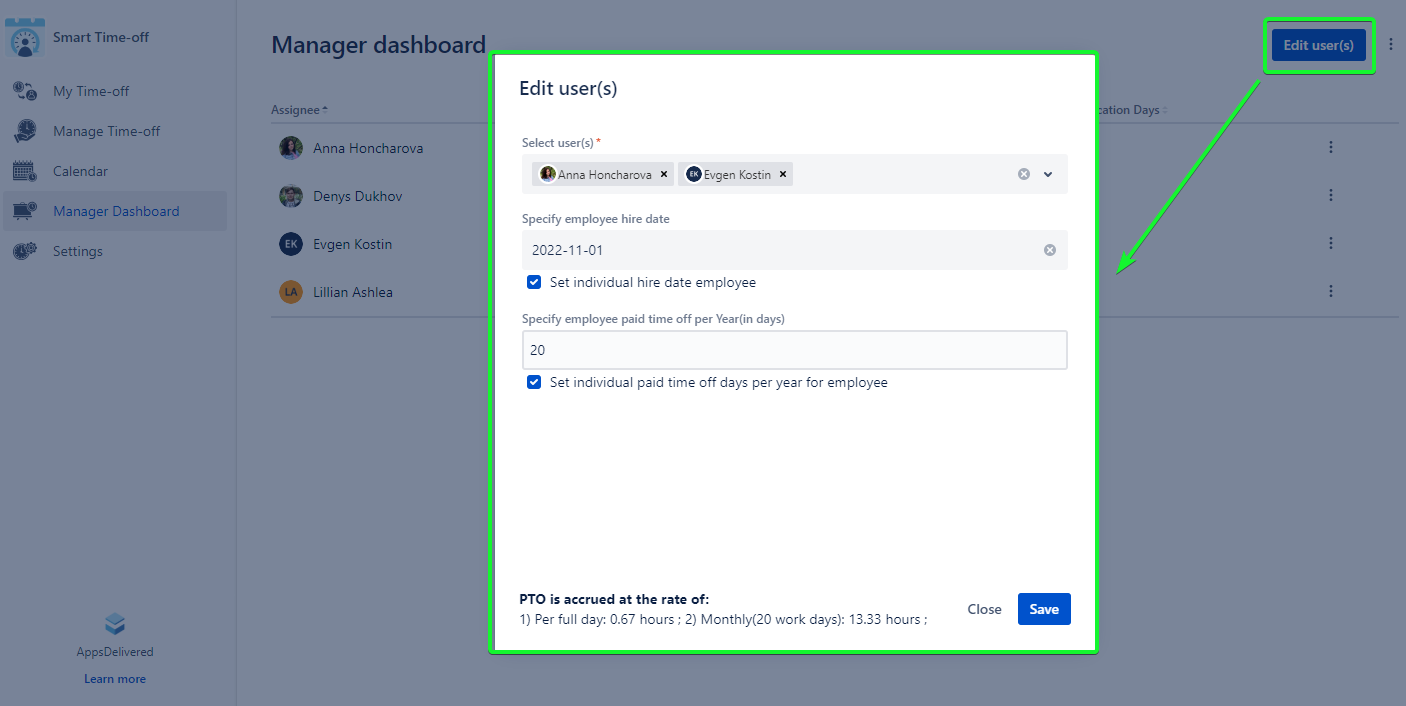Open the Manager Dashboard menu item
Viewport: 1406px width, 706px height.
116,211
